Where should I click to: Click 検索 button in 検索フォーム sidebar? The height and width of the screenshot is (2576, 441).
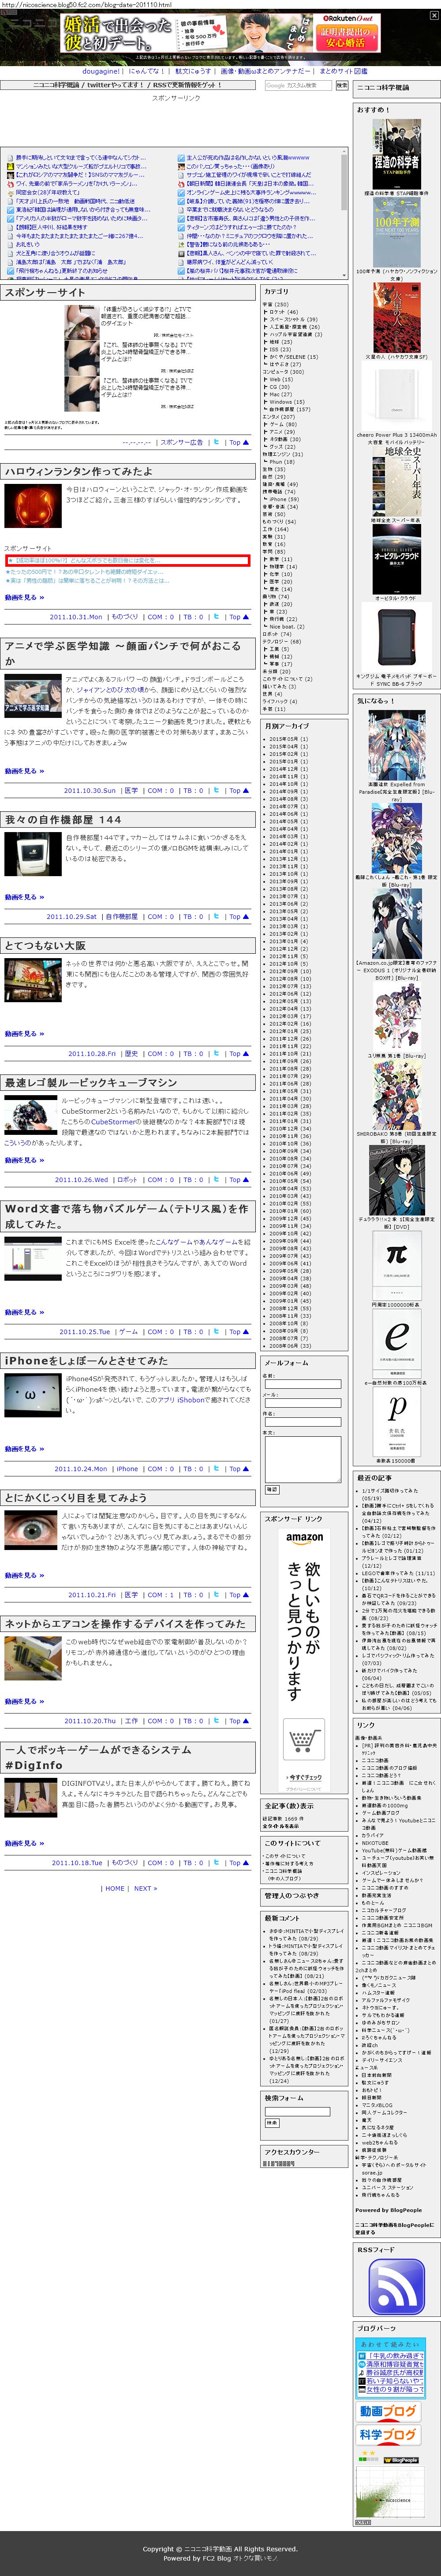272,2123
